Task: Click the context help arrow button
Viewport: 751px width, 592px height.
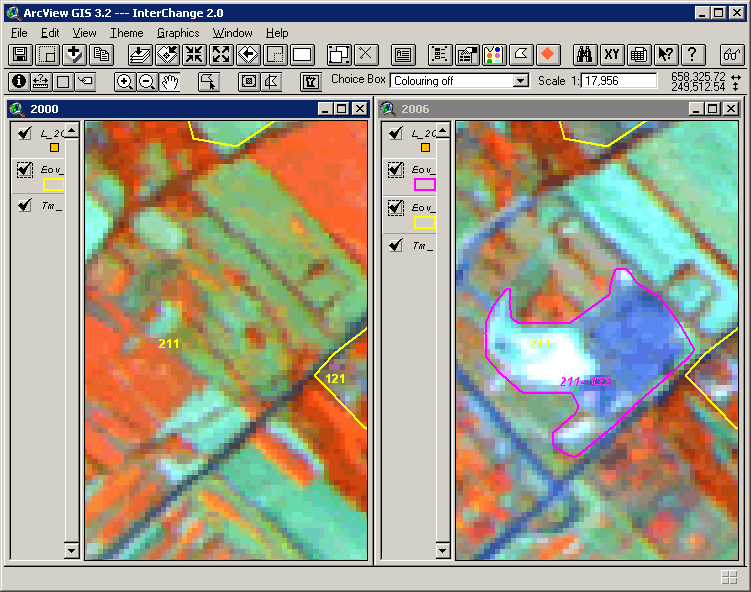Action: click(x=666, y=55)
